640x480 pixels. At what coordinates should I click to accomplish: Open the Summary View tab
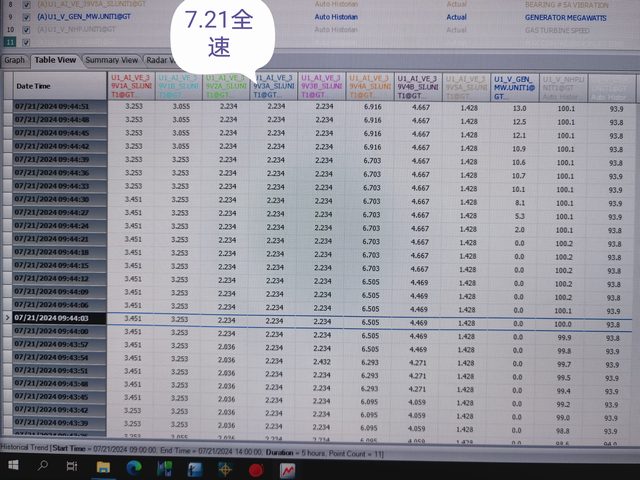[x=111, y=60]
